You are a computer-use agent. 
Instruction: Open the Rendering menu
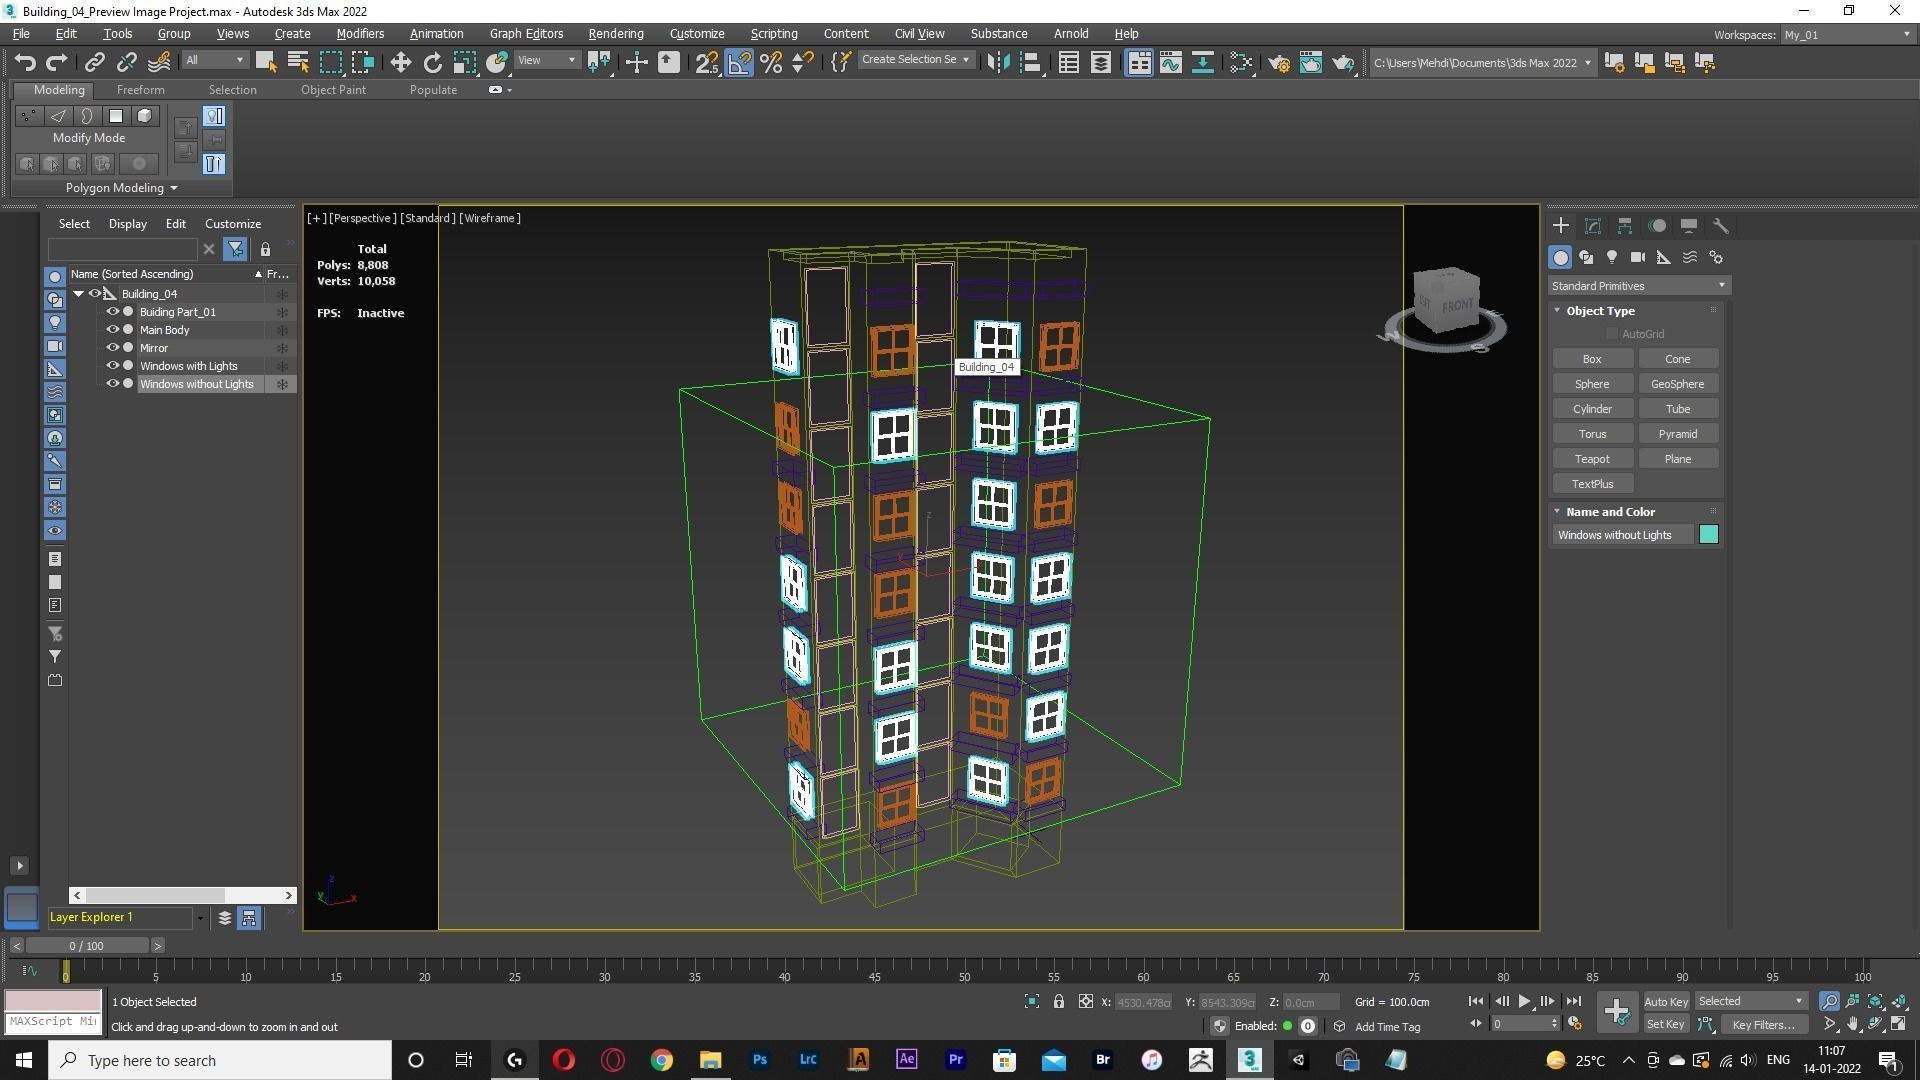point(615,34)
